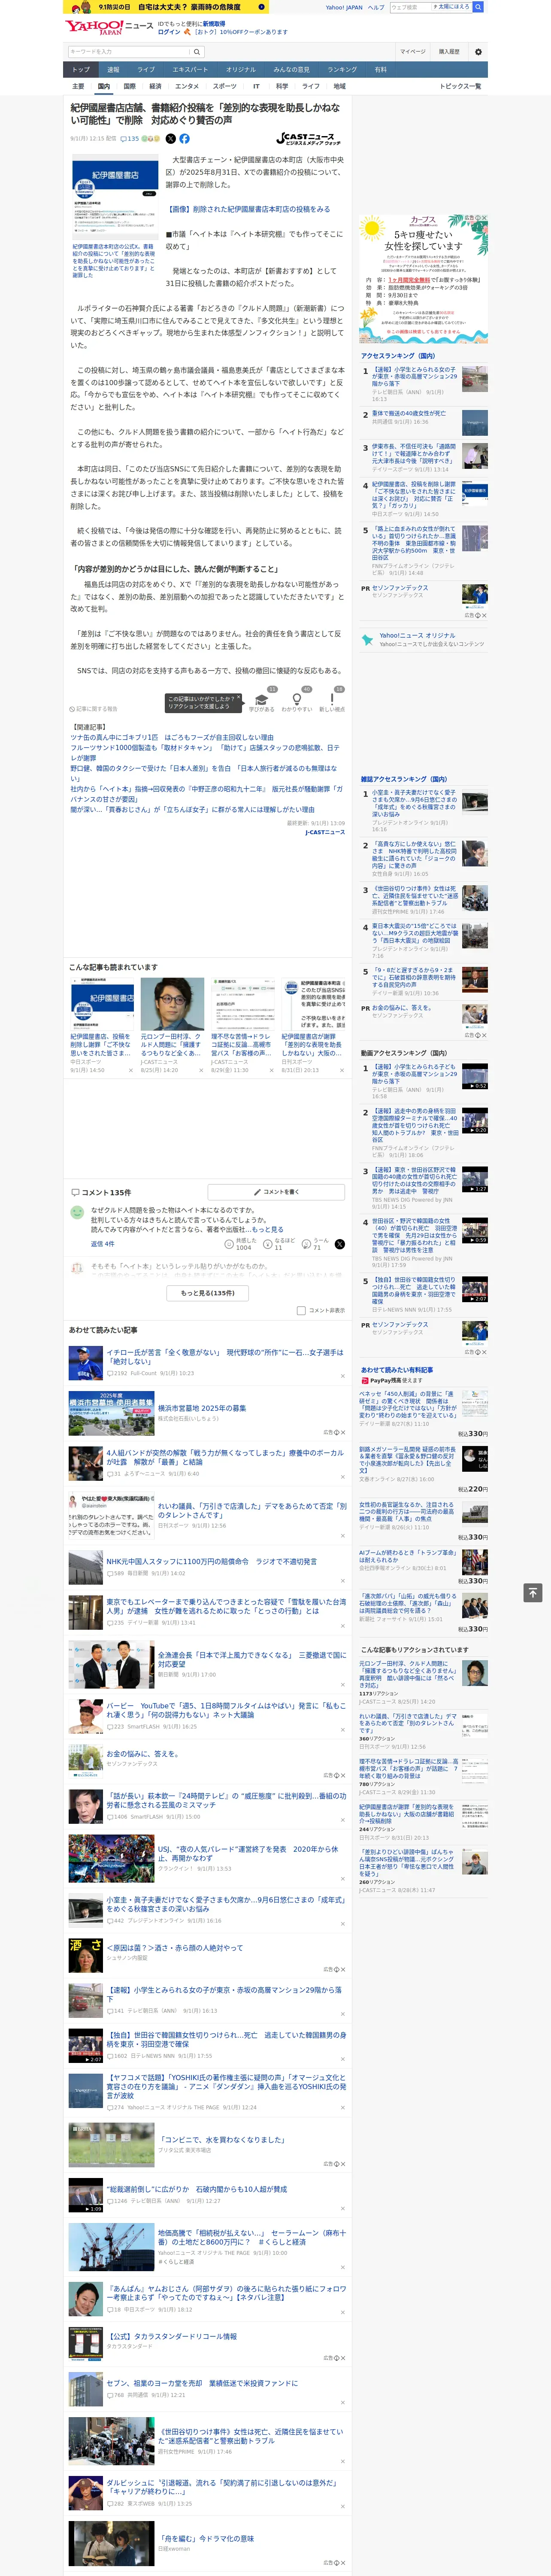The image size is (551, 2576).
Task: Open the イチロー氏が苦言 recommended article
Action: 225,1357
